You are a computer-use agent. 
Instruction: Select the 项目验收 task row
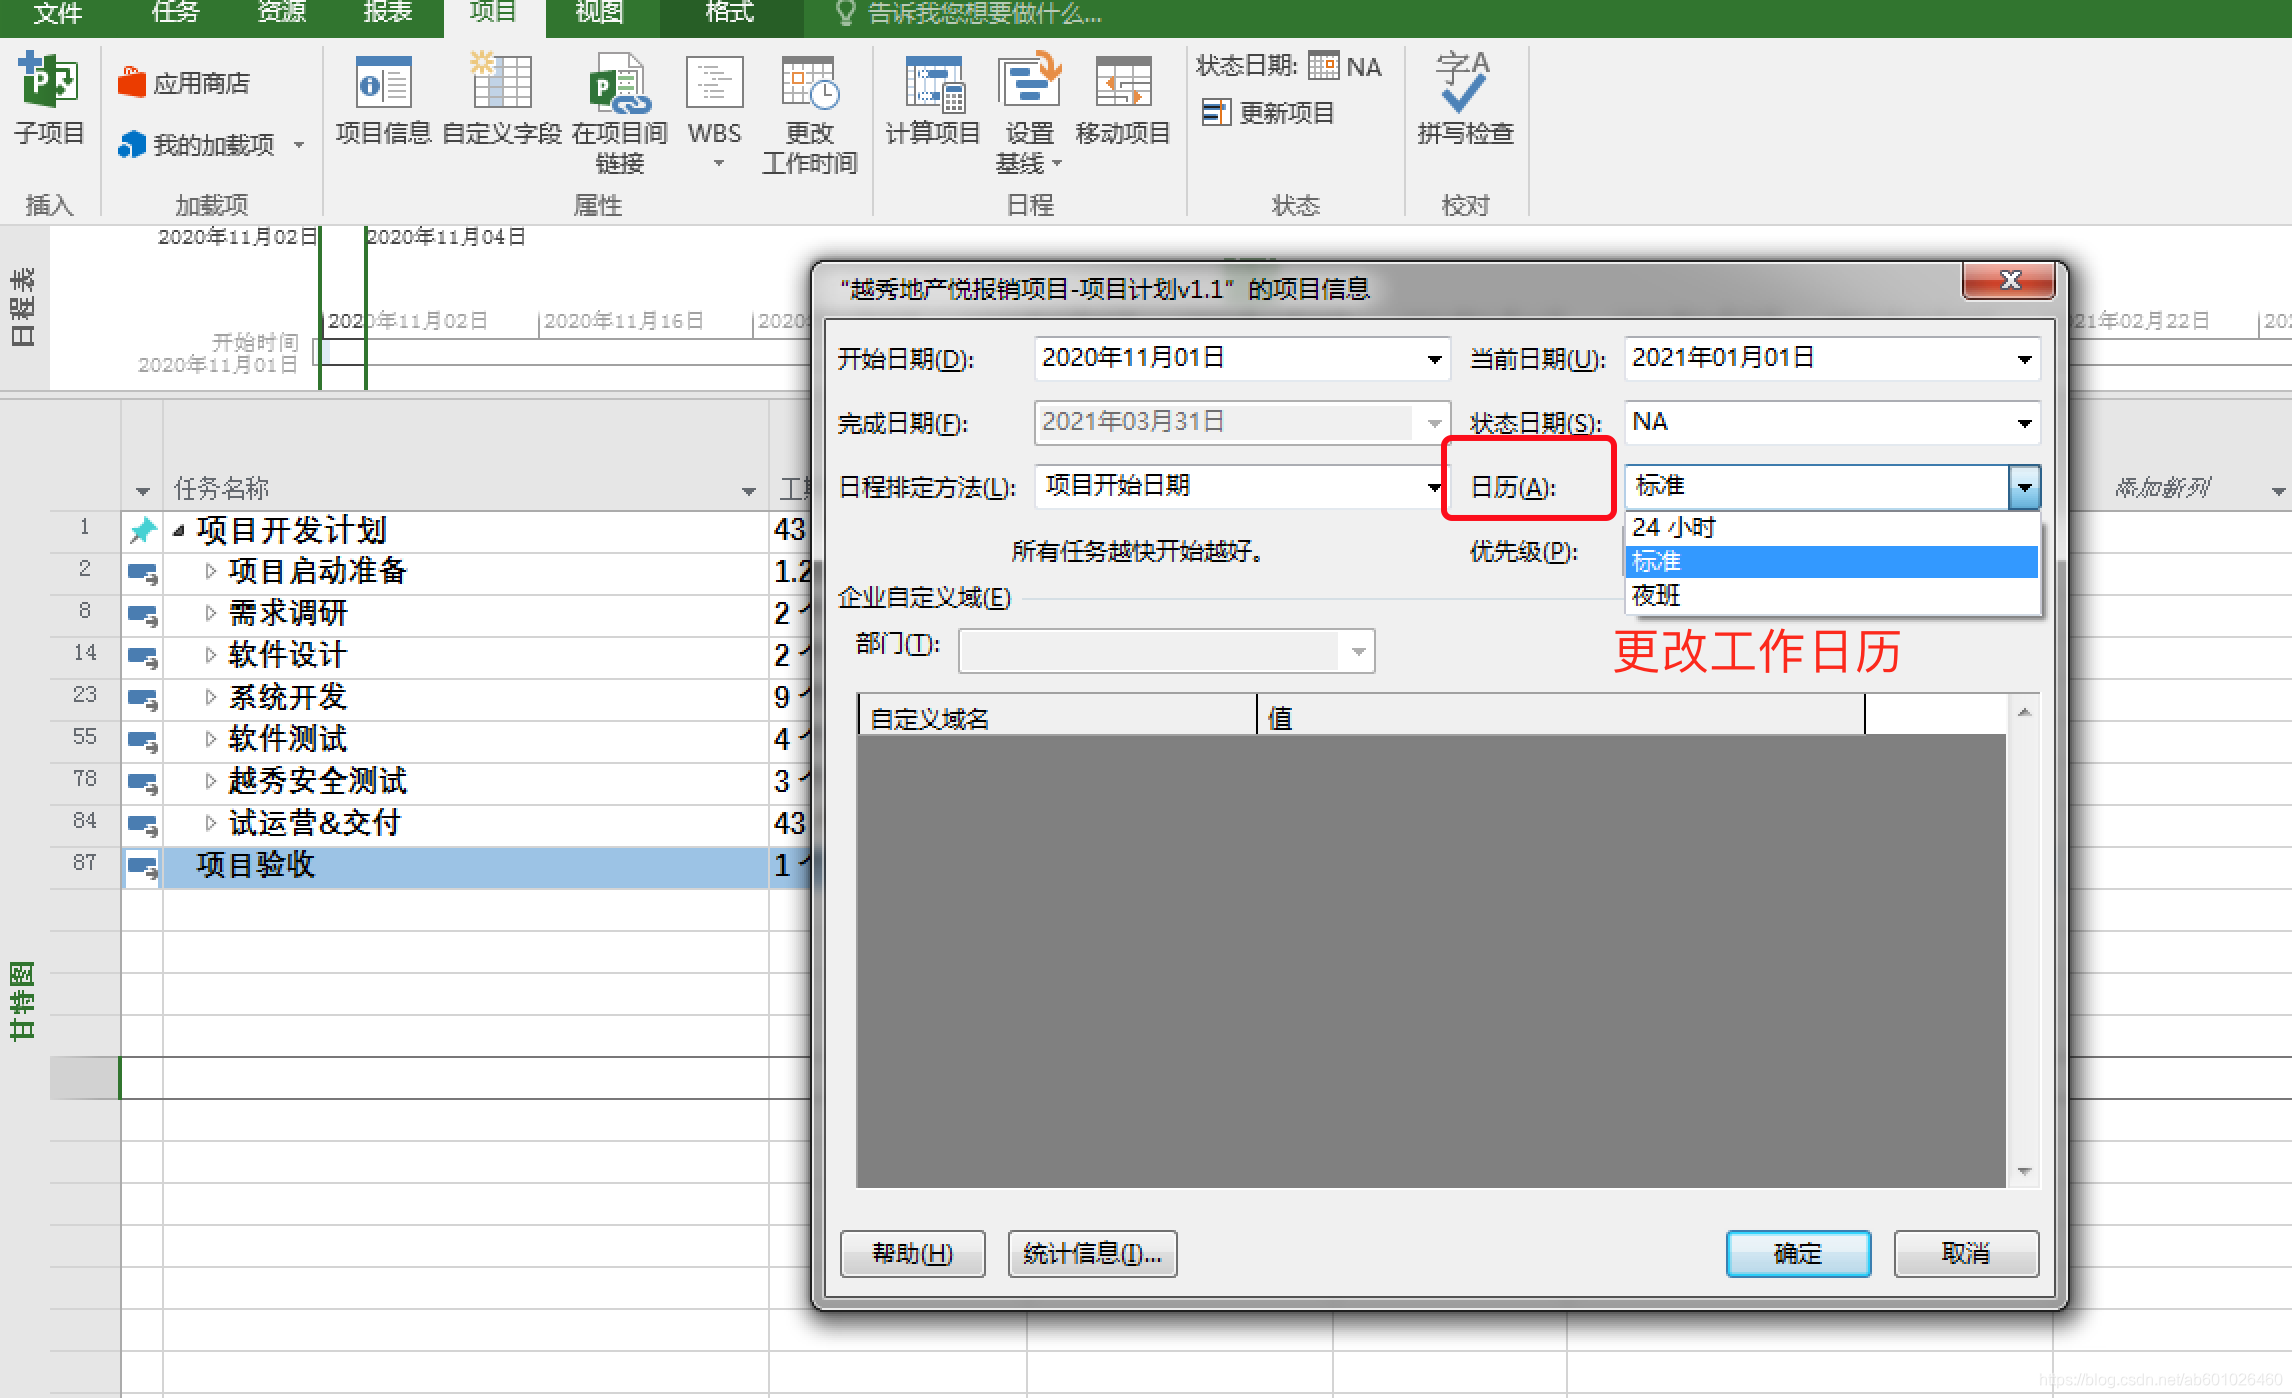[x=464, y=866]
